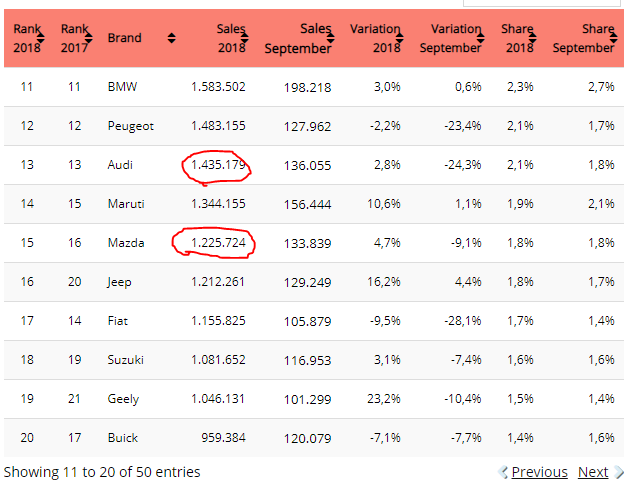
Task: Sort by Rank 2018 column arrows
Action: click(x=41, y=38)
